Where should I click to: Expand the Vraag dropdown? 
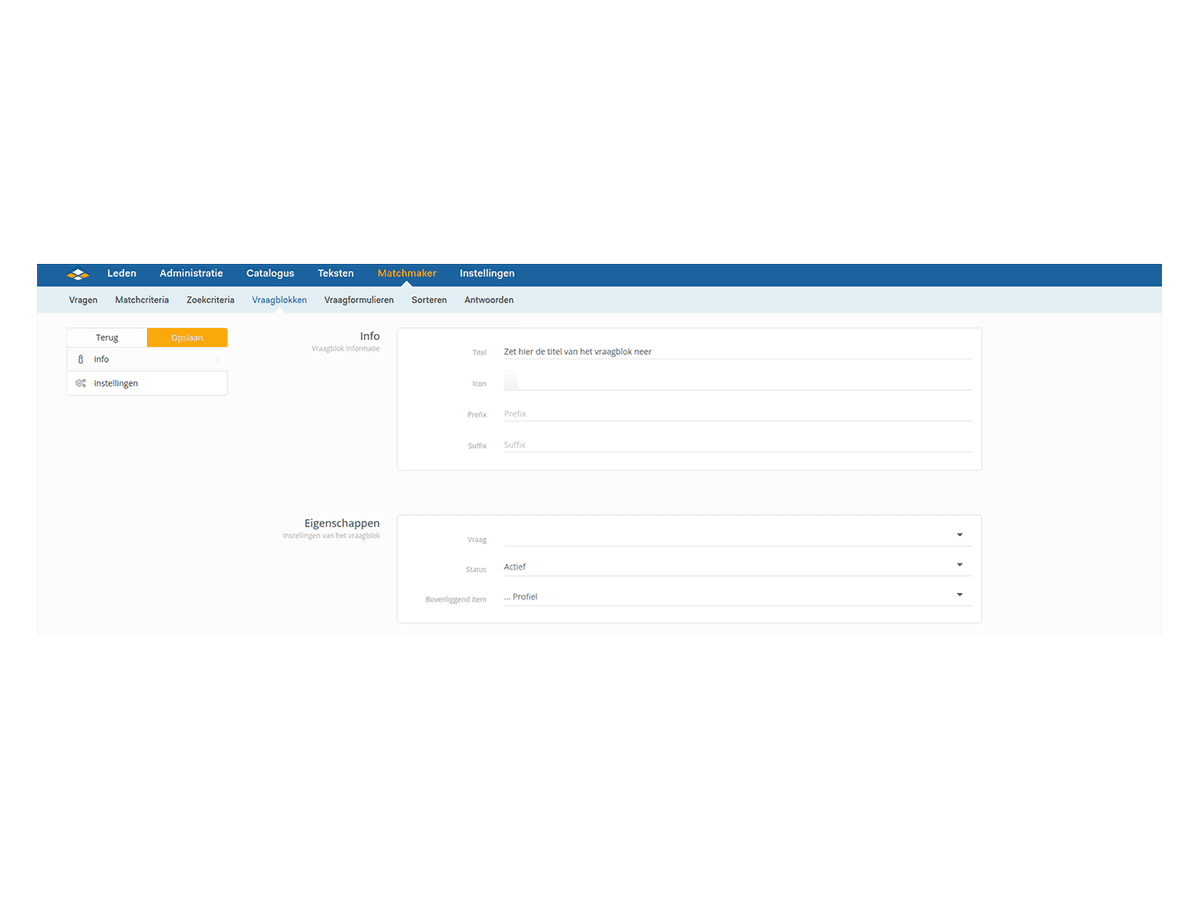(x=959, y=535)
